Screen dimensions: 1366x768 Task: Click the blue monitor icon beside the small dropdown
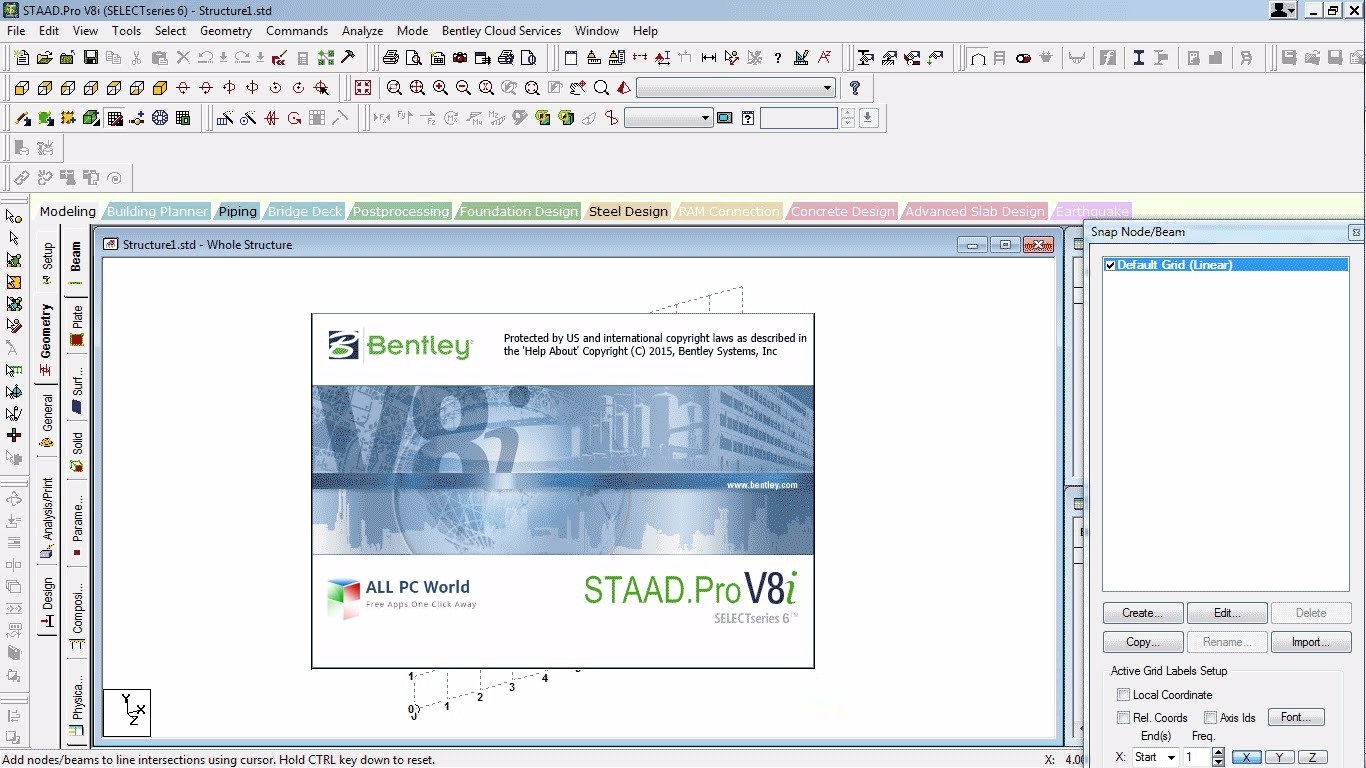[x=725, y=118]
